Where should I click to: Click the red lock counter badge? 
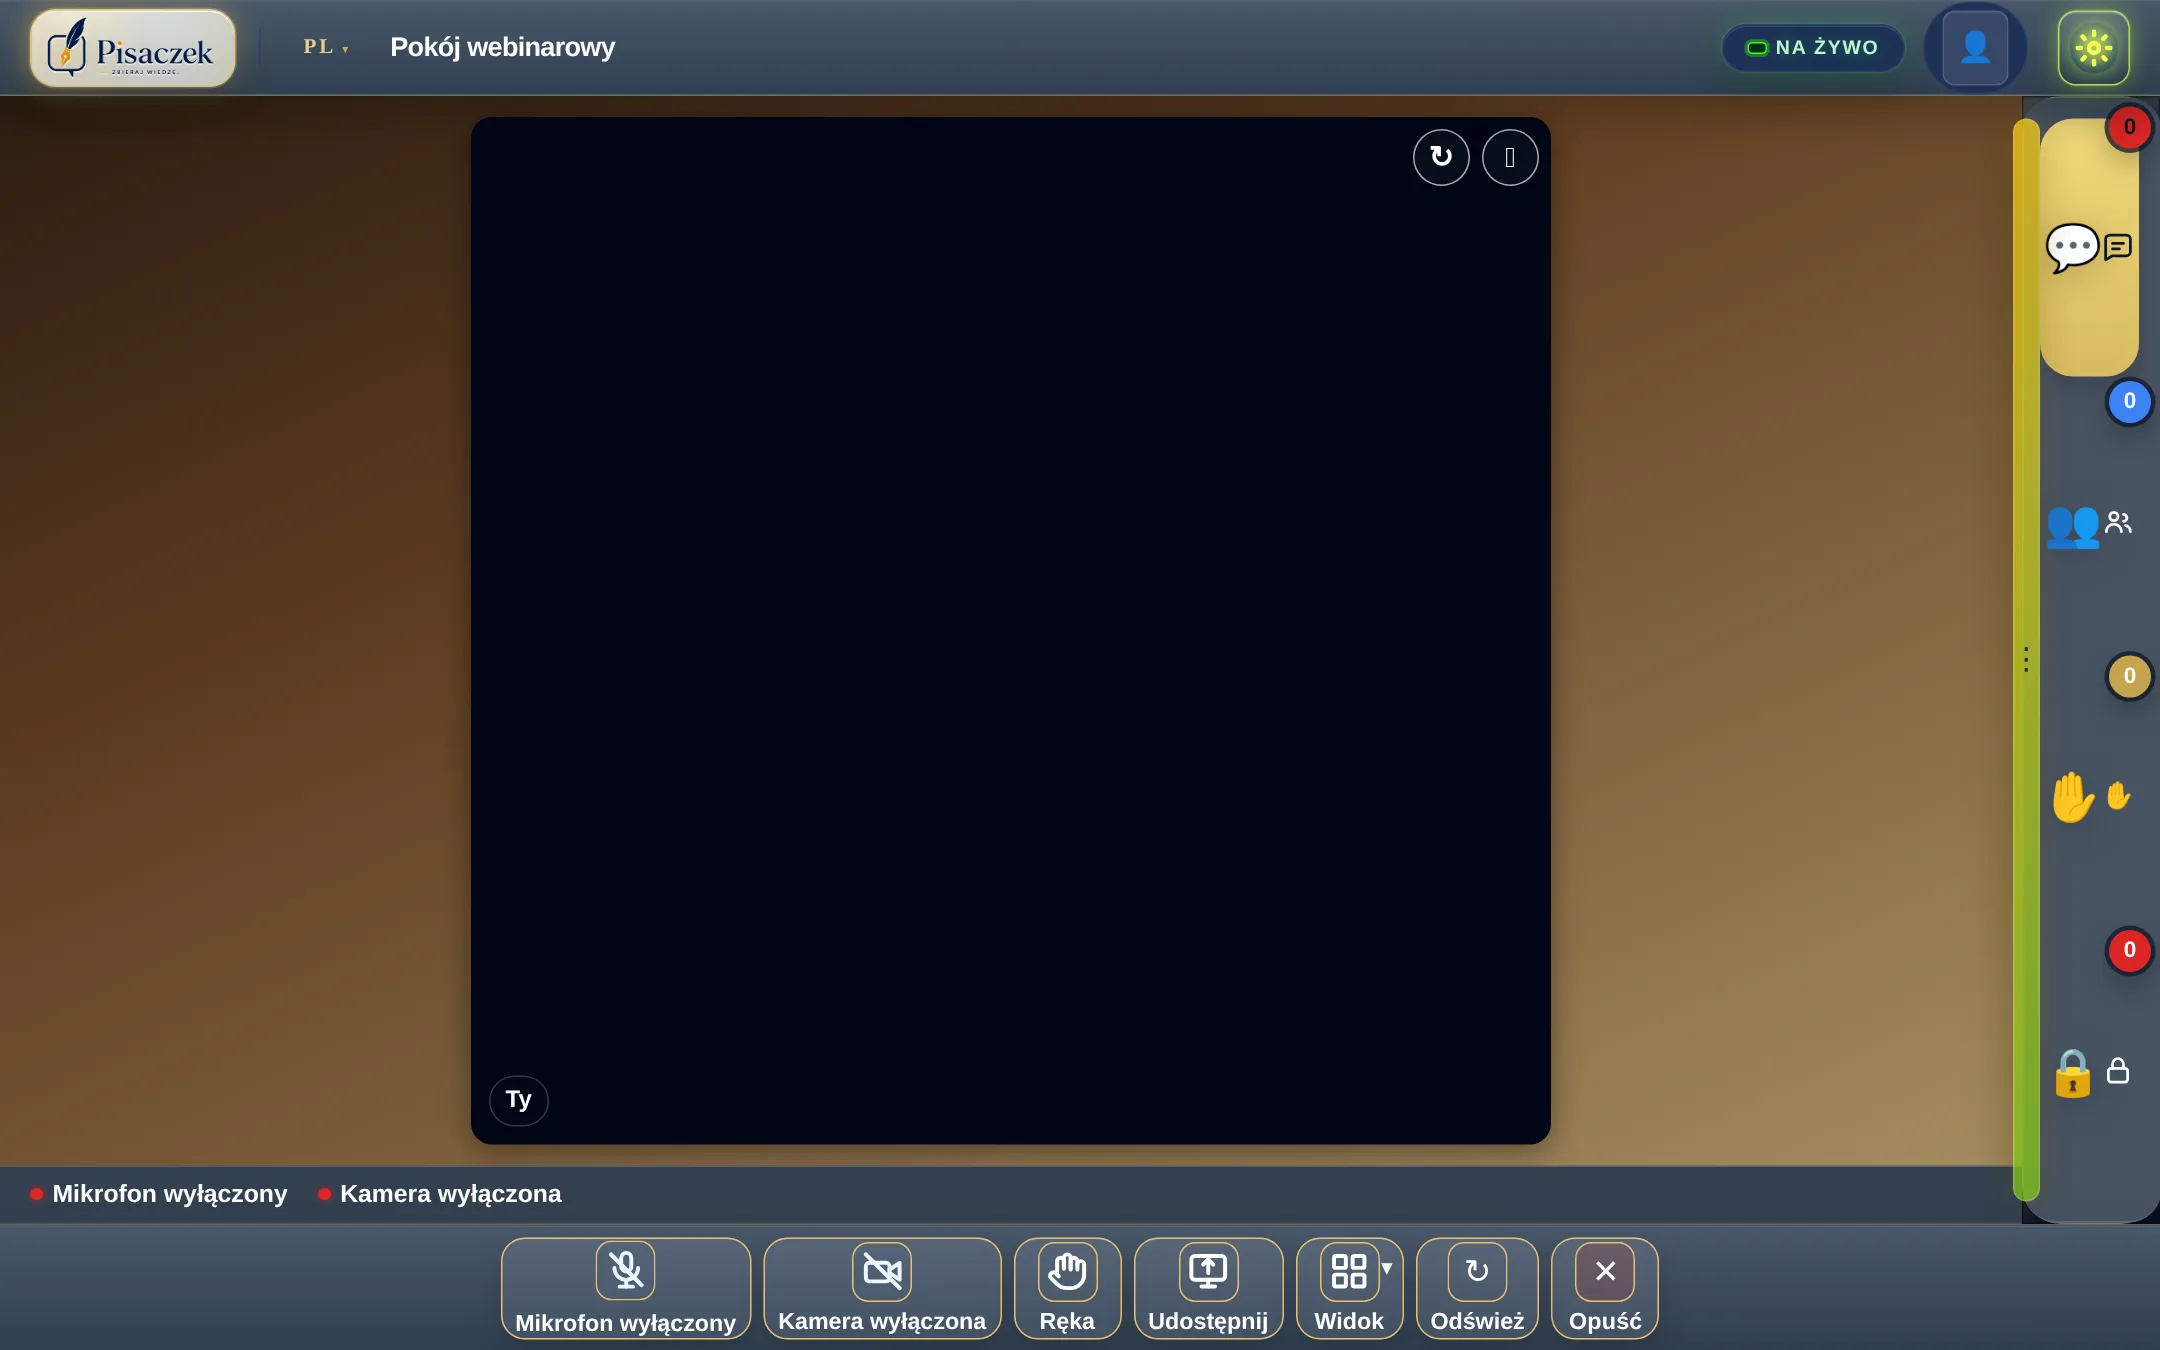(x=2130, y=951)
